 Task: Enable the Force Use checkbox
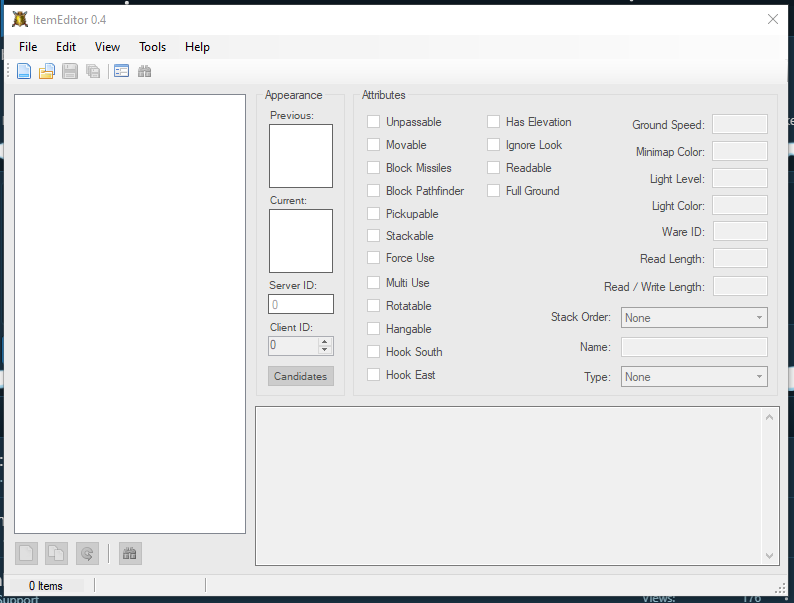373,258
